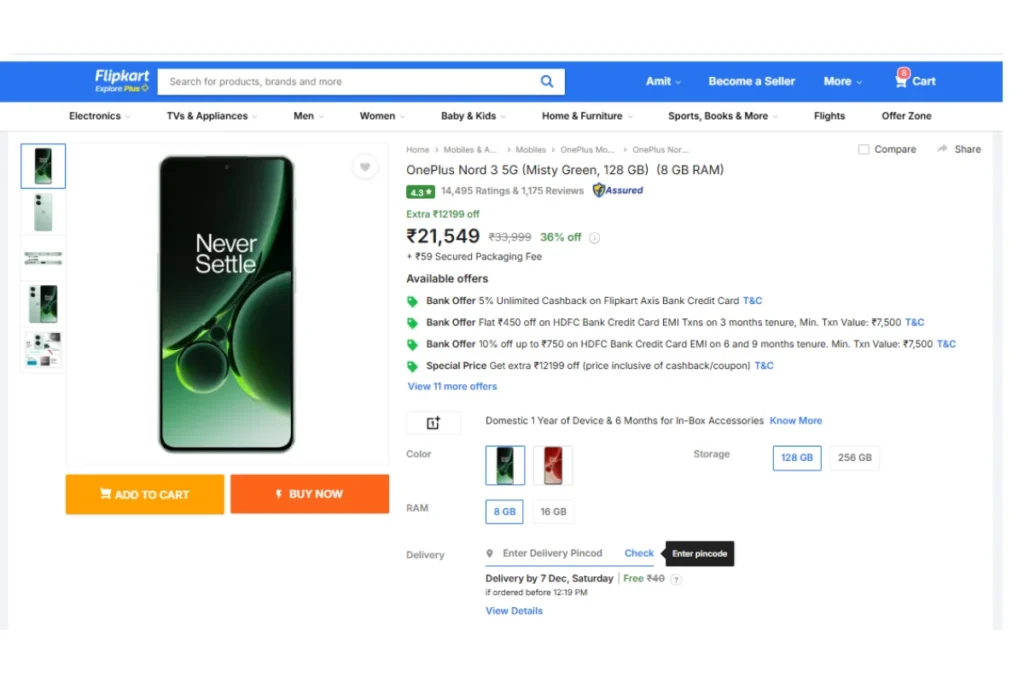Click View Details under delivery

point(514,611)
